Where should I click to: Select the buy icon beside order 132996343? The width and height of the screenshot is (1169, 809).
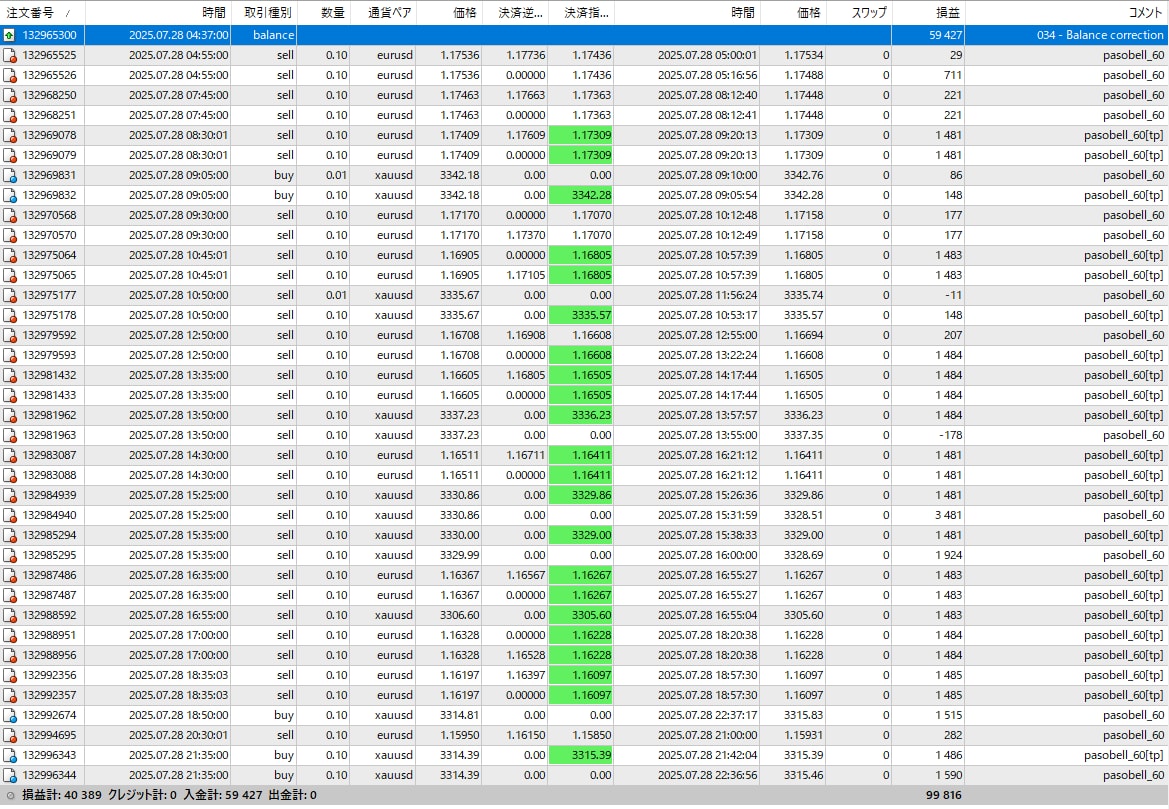(x=10, y=755)
